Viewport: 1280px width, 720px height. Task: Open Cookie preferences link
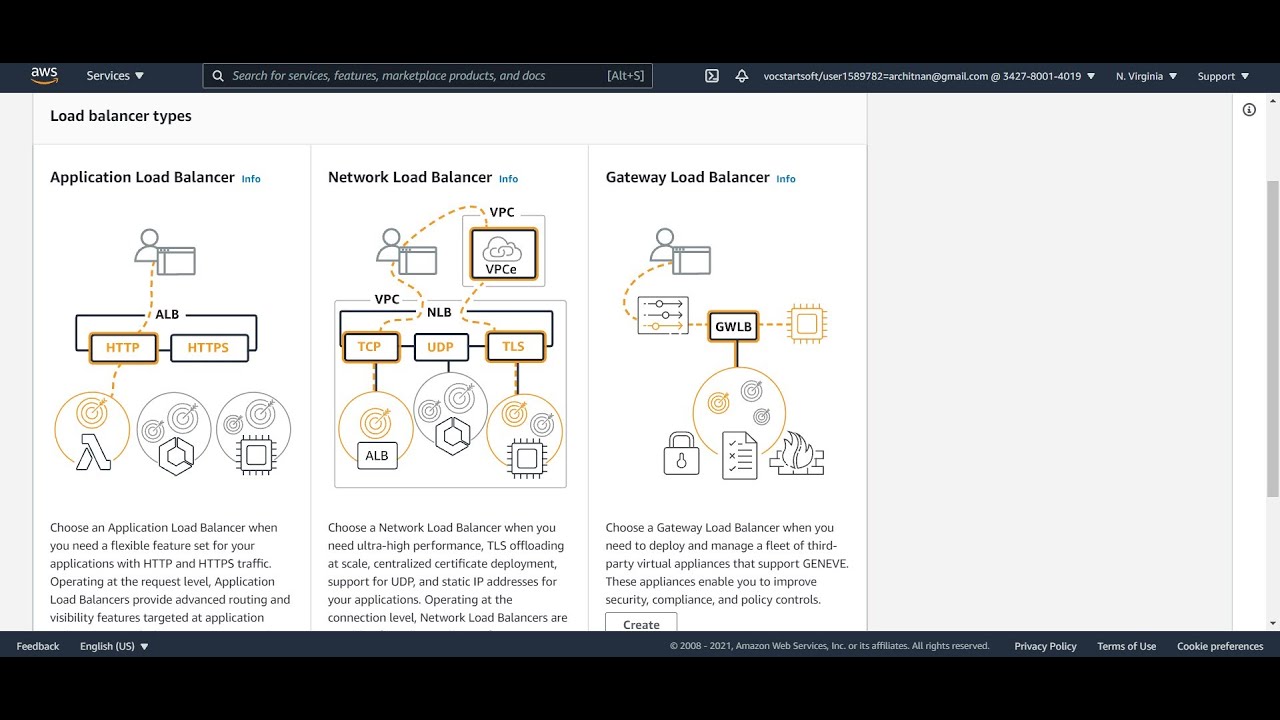click(1220, 646)
